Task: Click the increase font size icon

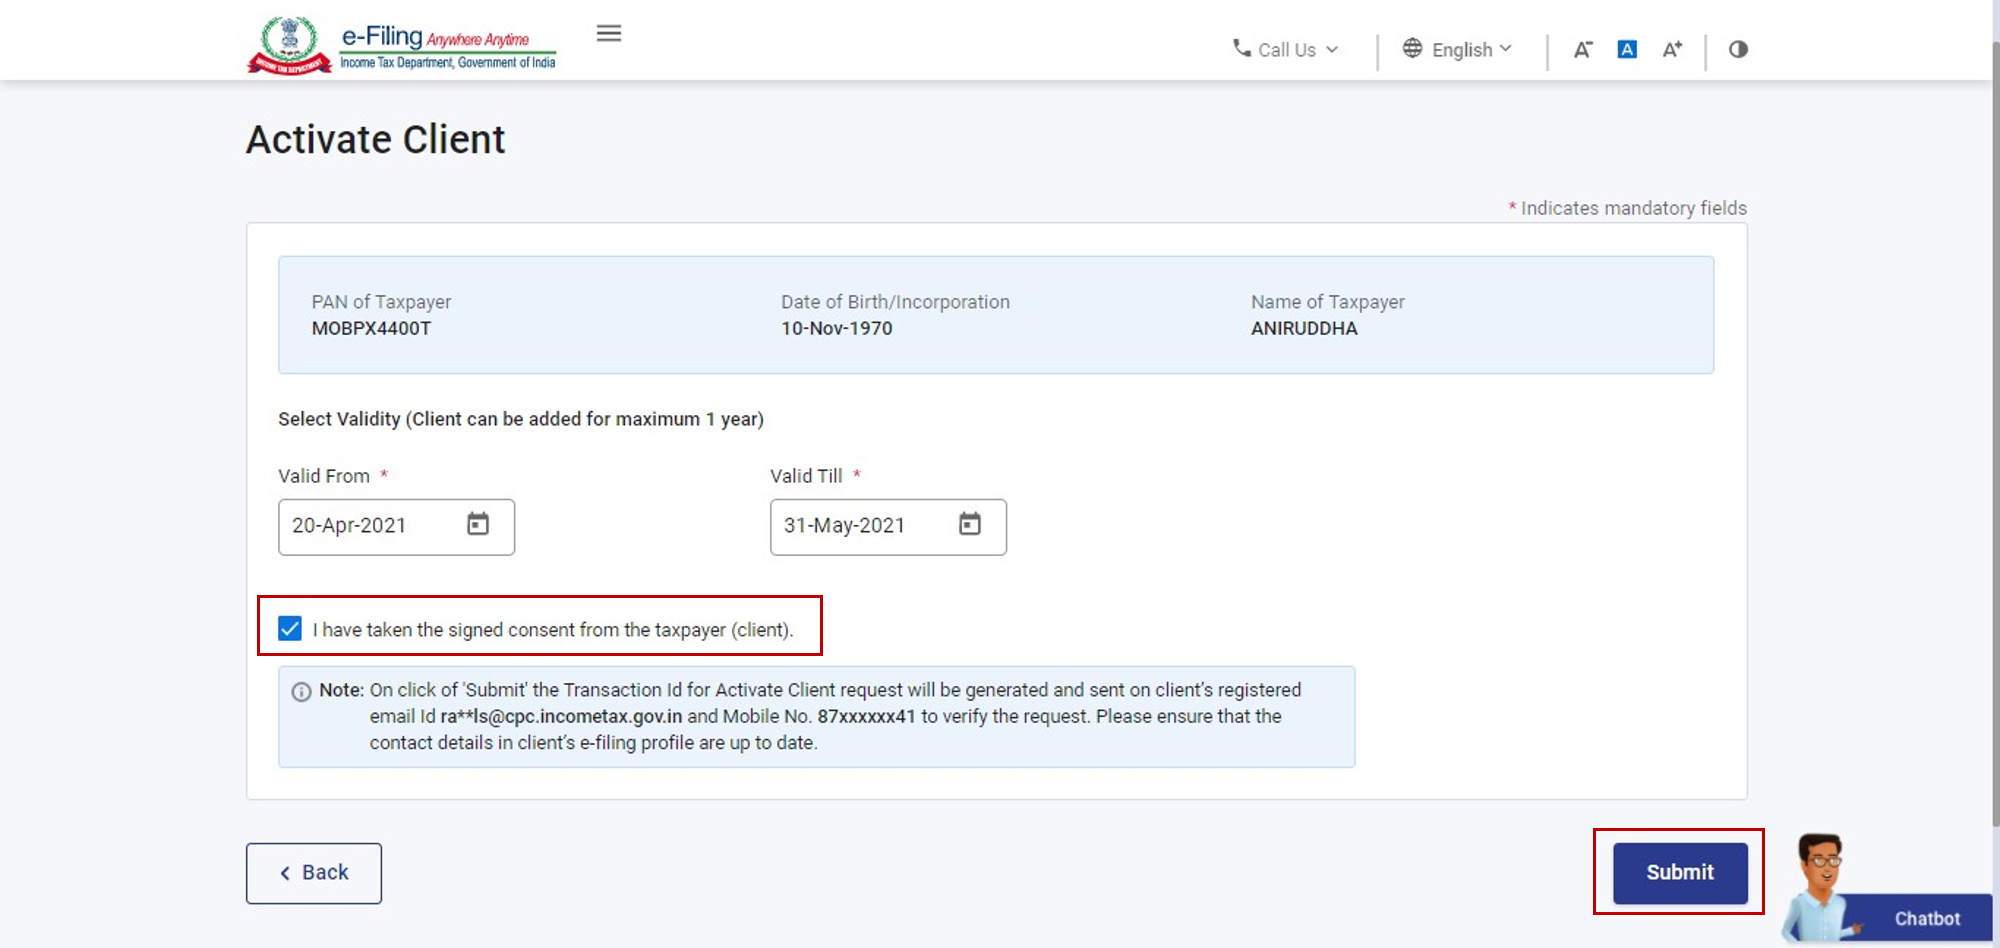Action: [1672, 49]
